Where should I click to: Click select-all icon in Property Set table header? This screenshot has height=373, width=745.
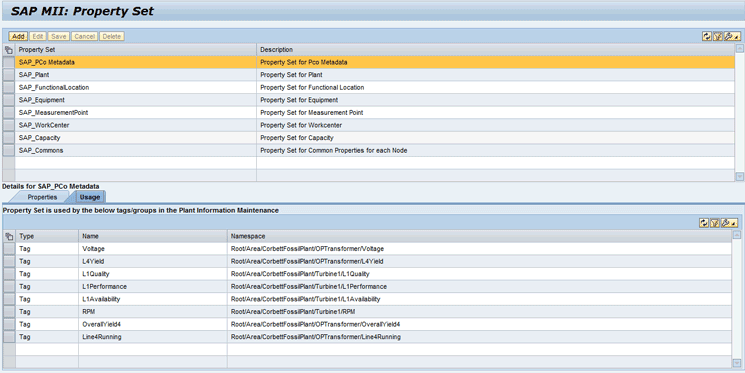(x=9, y=49)
